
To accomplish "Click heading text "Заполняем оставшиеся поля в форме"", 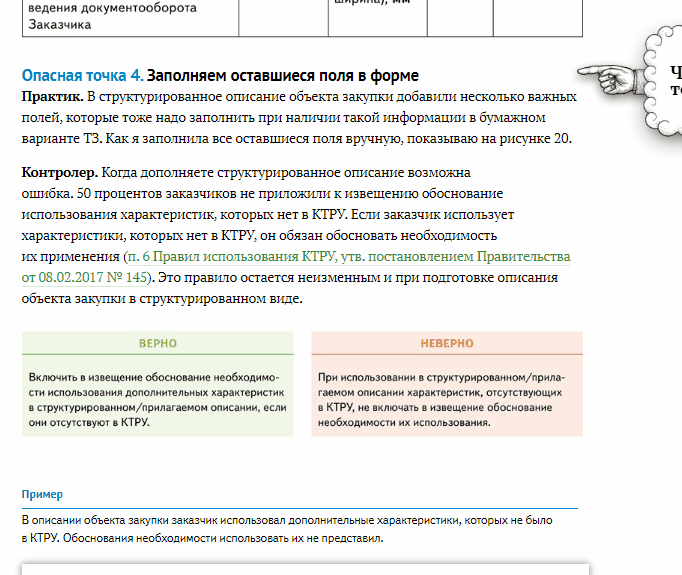I will coord(283,76).
